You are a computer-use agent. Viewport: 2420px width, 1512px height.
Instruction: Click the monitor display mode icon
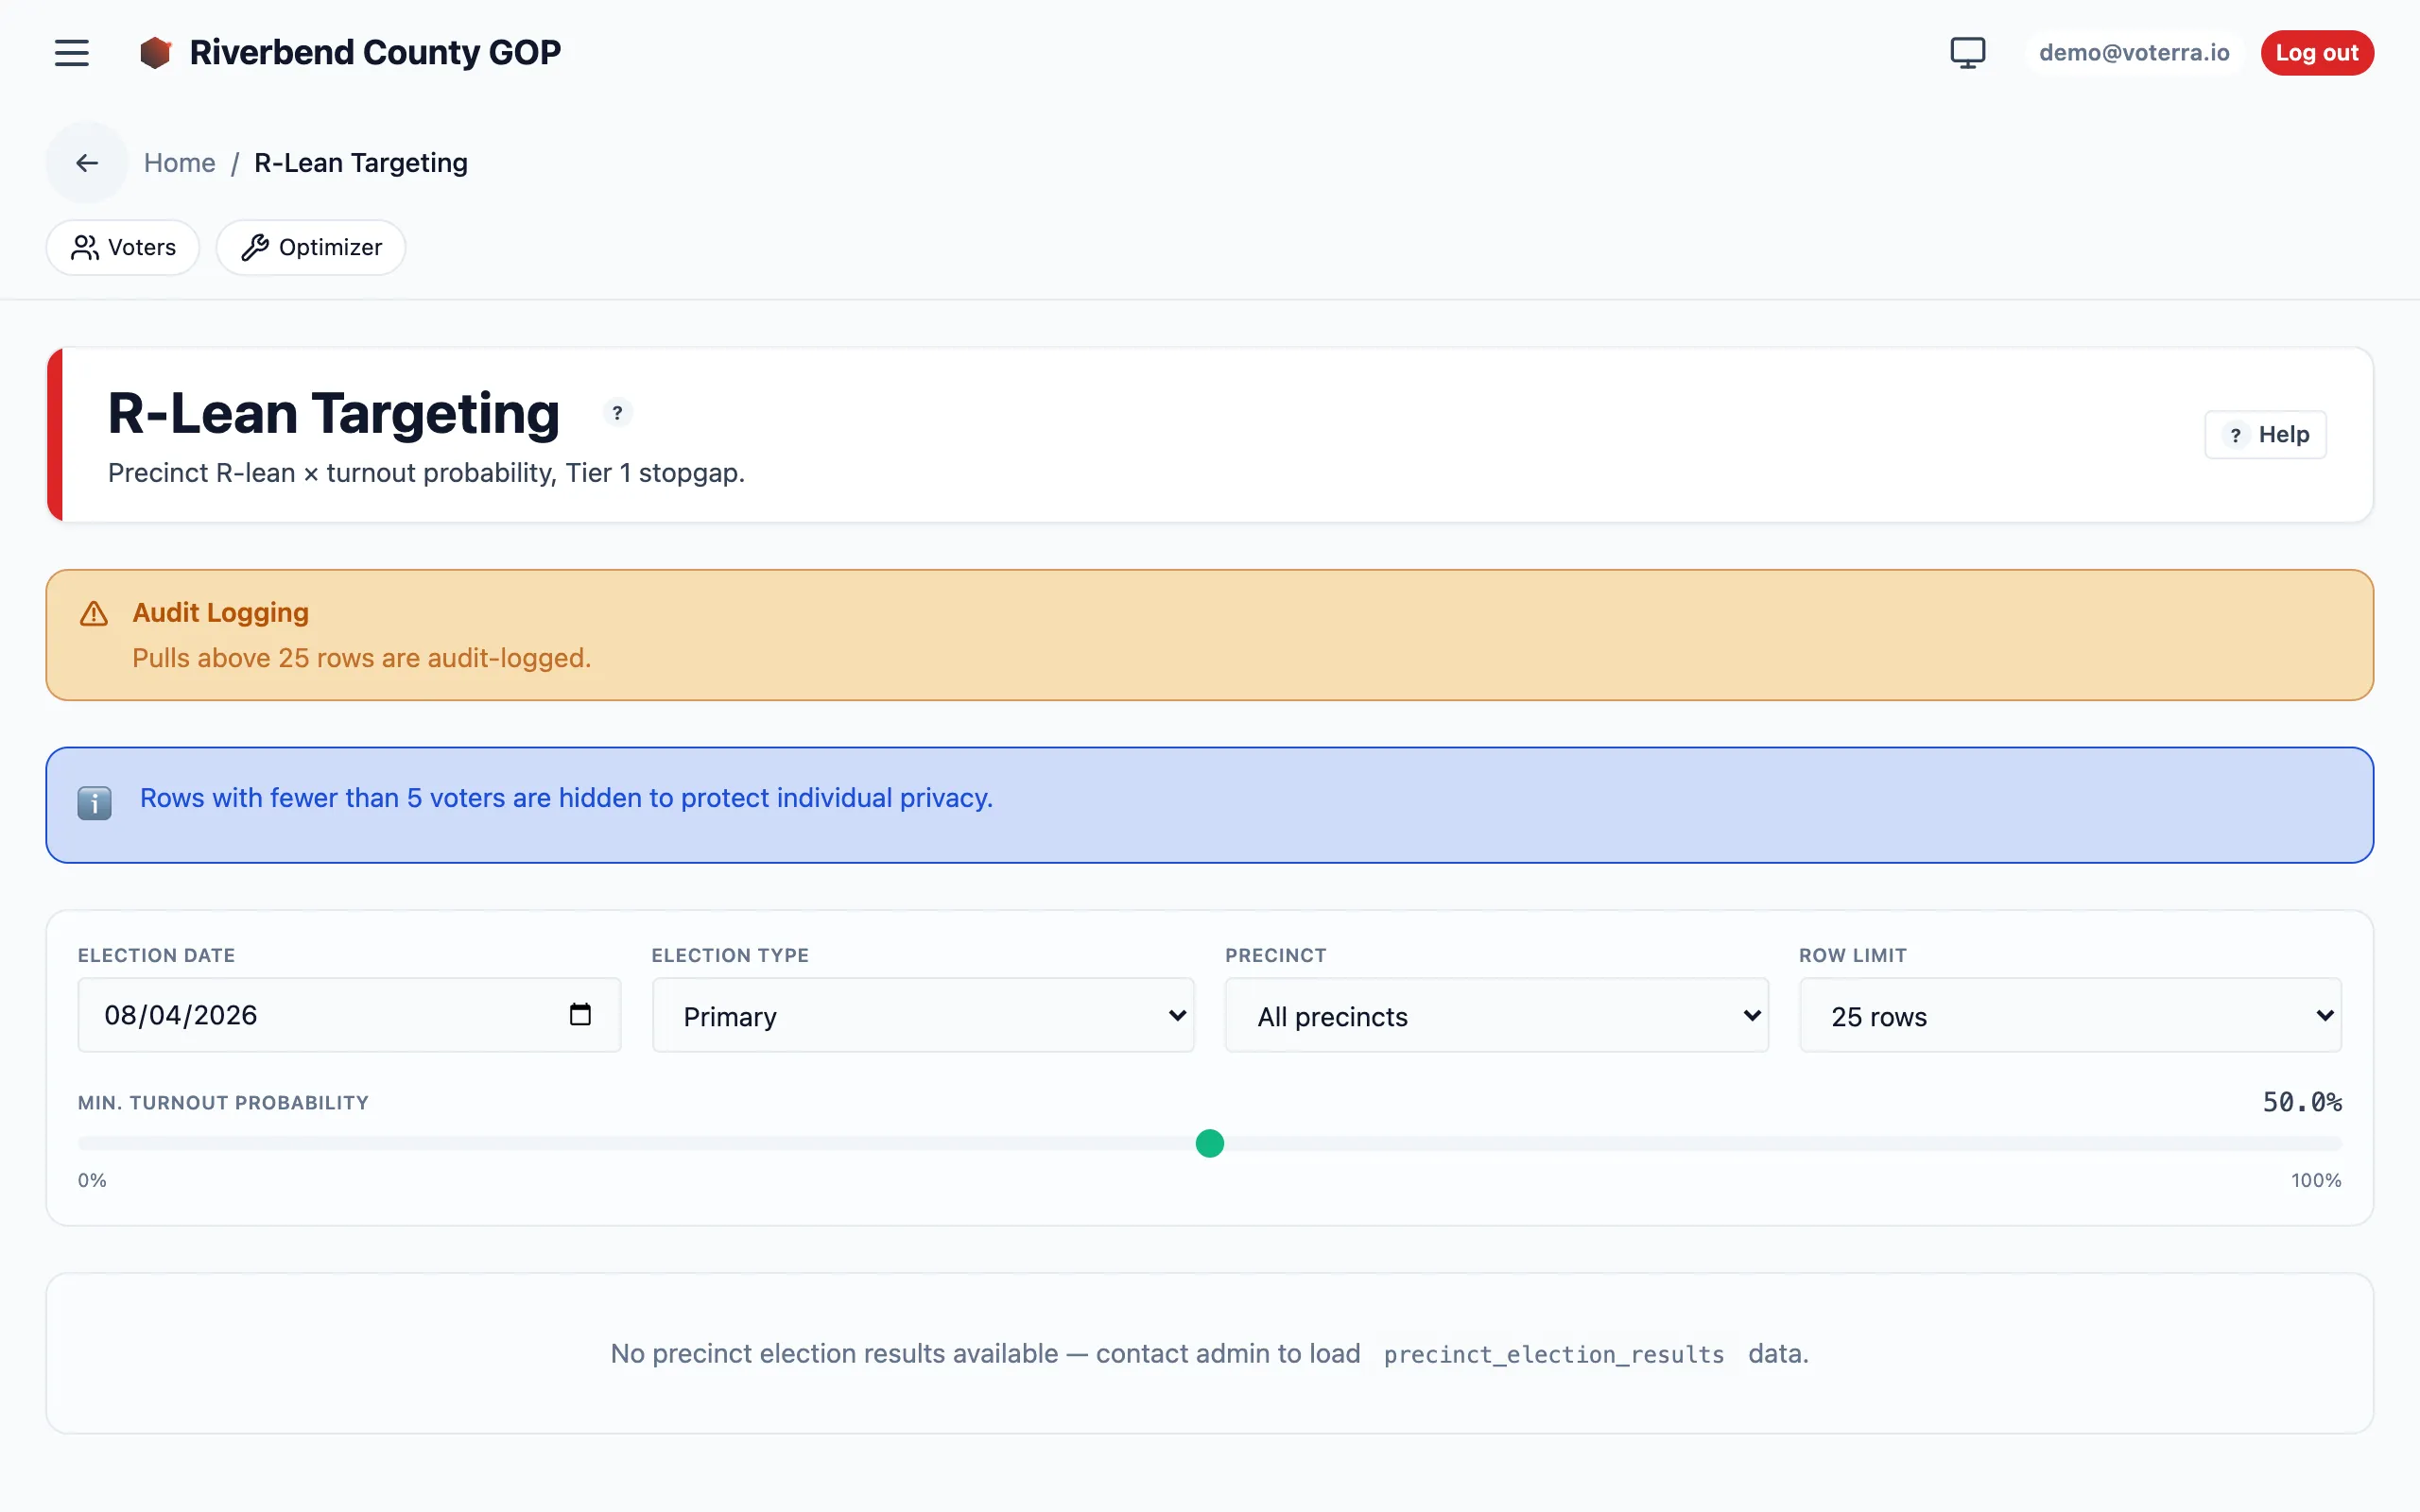(1967, 52)
